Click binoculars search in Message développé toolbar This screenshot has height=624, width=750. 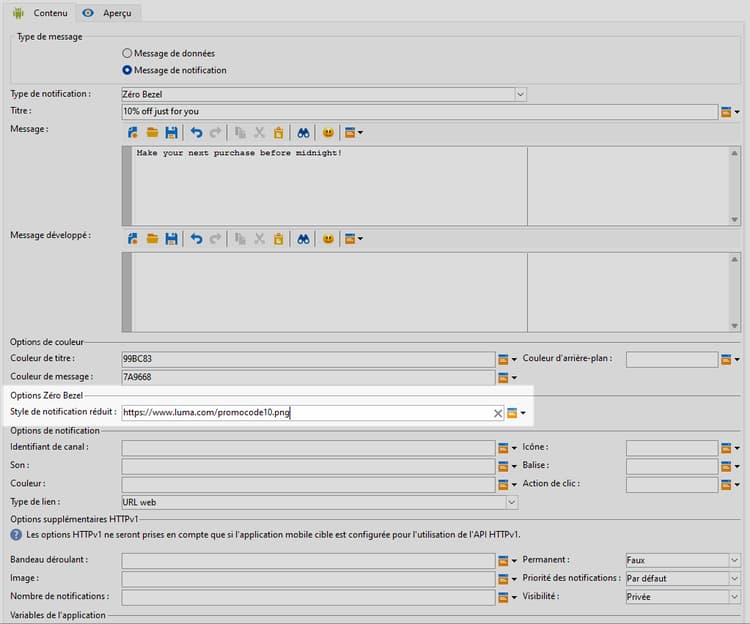(x=303, y=239)
